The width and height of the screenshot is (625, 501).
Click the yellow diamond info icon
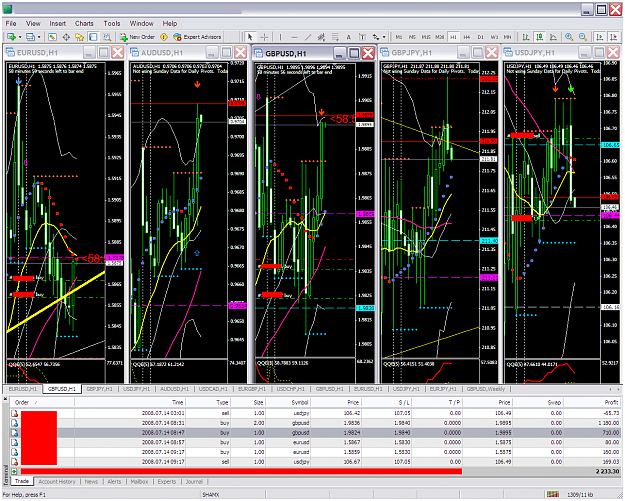coord(163,37)
